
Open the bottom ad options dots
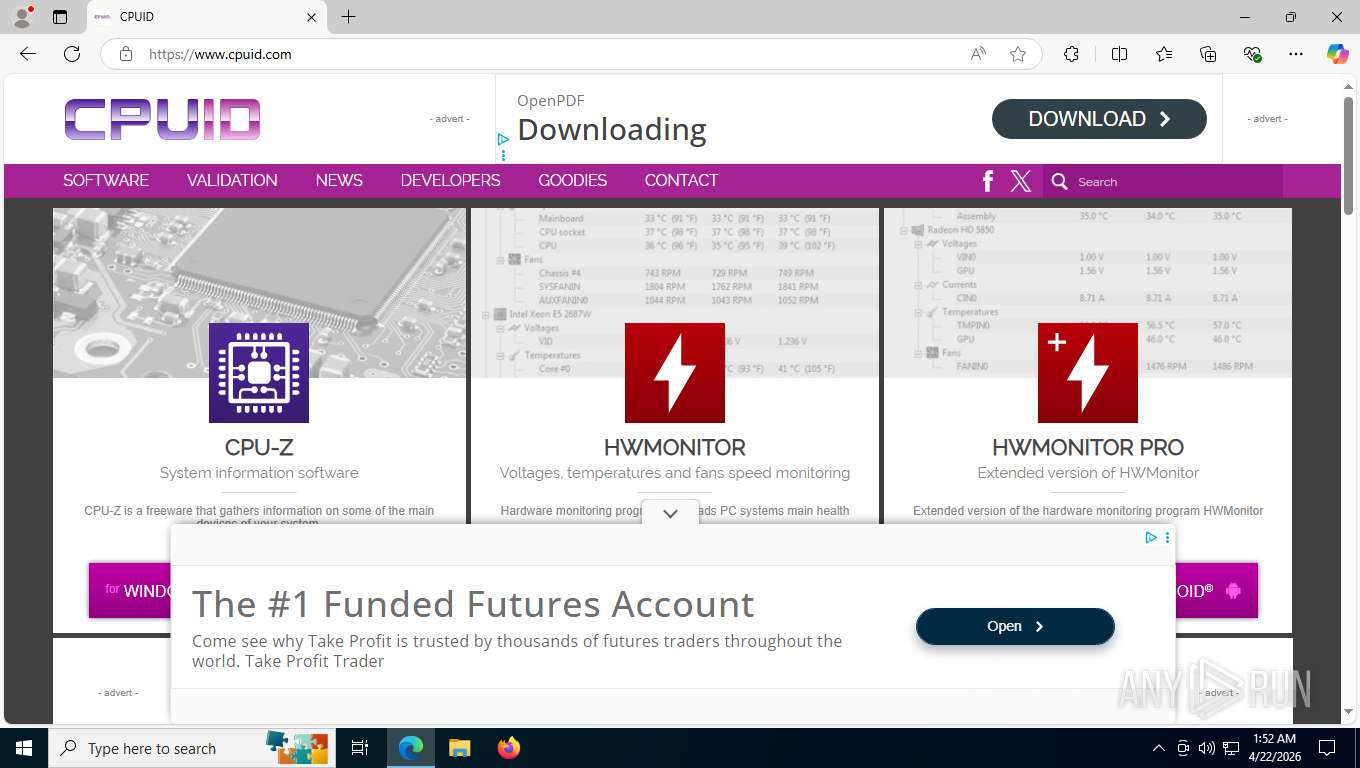tap(1167, 538)
